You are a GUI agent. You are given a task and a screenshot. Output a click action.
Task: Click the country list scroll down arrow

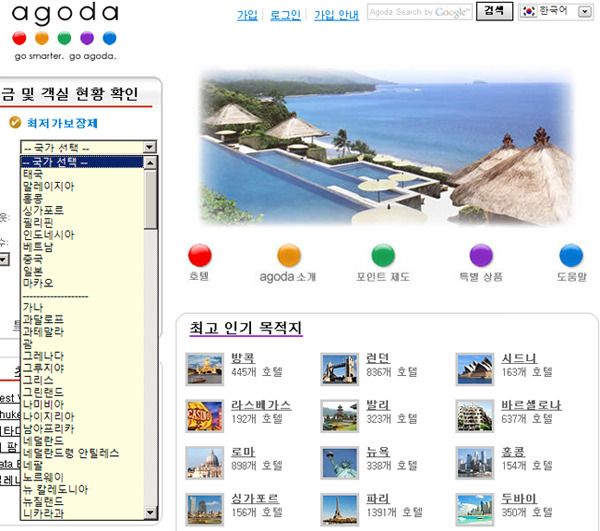click(150, 512)
